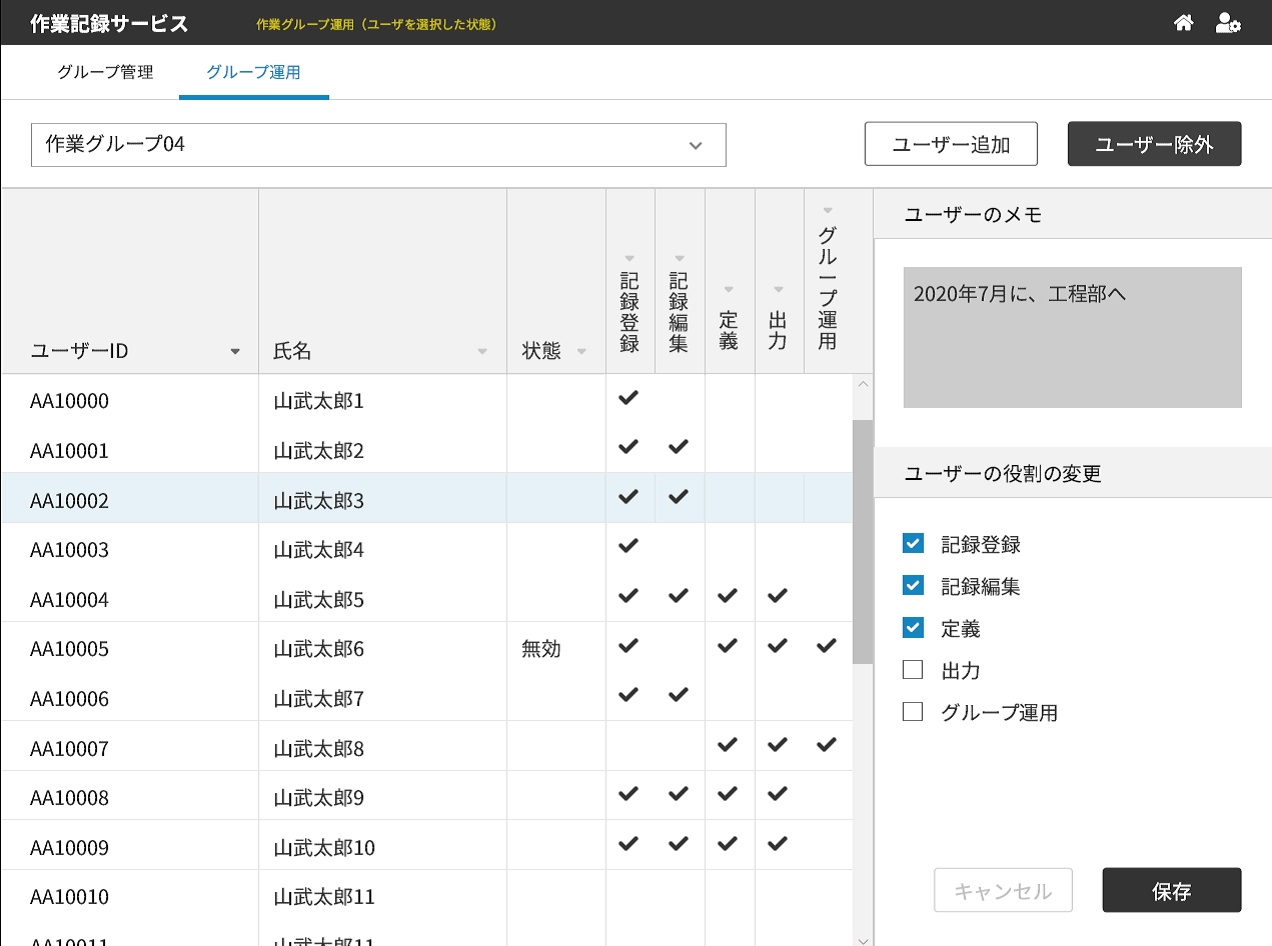This screenshot has width=1272, height=946.
Task: Click 記録登録 checkmark for AA10000
Action: point(628,398)
